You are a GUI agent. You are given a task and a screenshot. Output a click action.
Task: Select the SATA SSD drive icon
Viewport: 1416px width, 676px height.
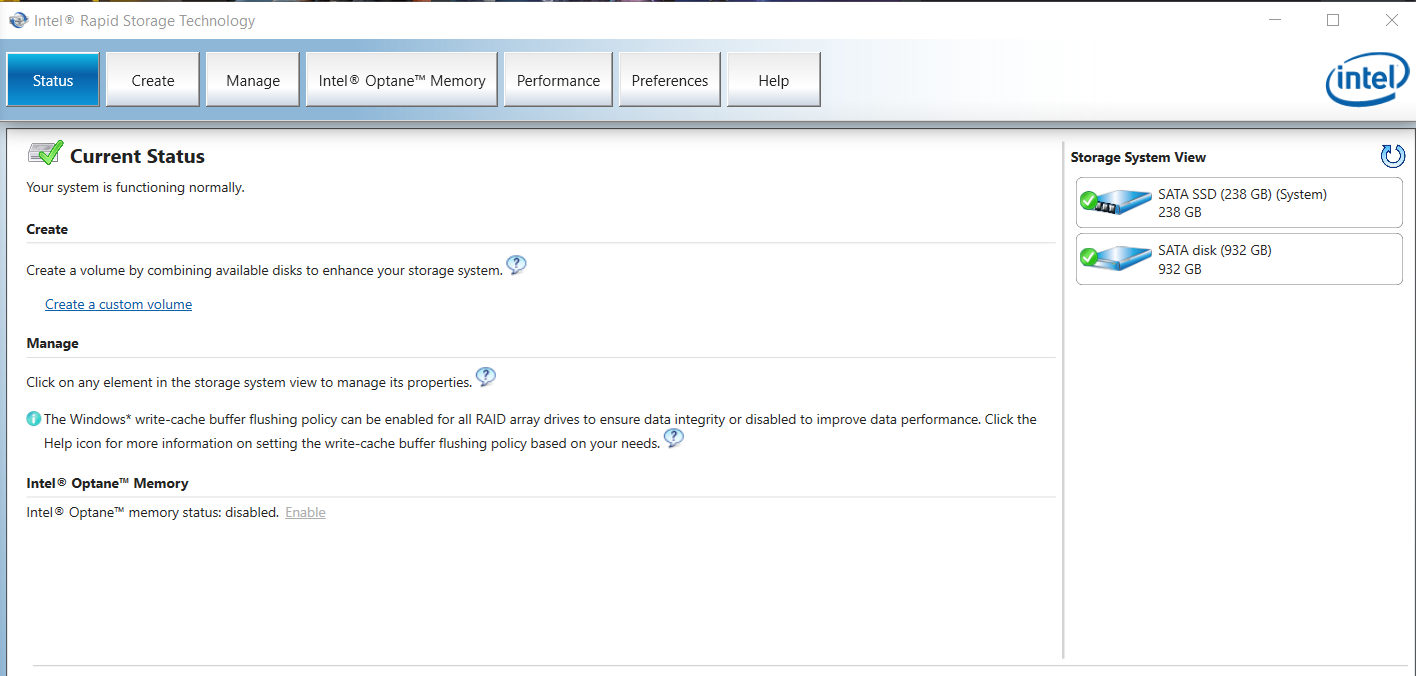(x=1116, y=203)
